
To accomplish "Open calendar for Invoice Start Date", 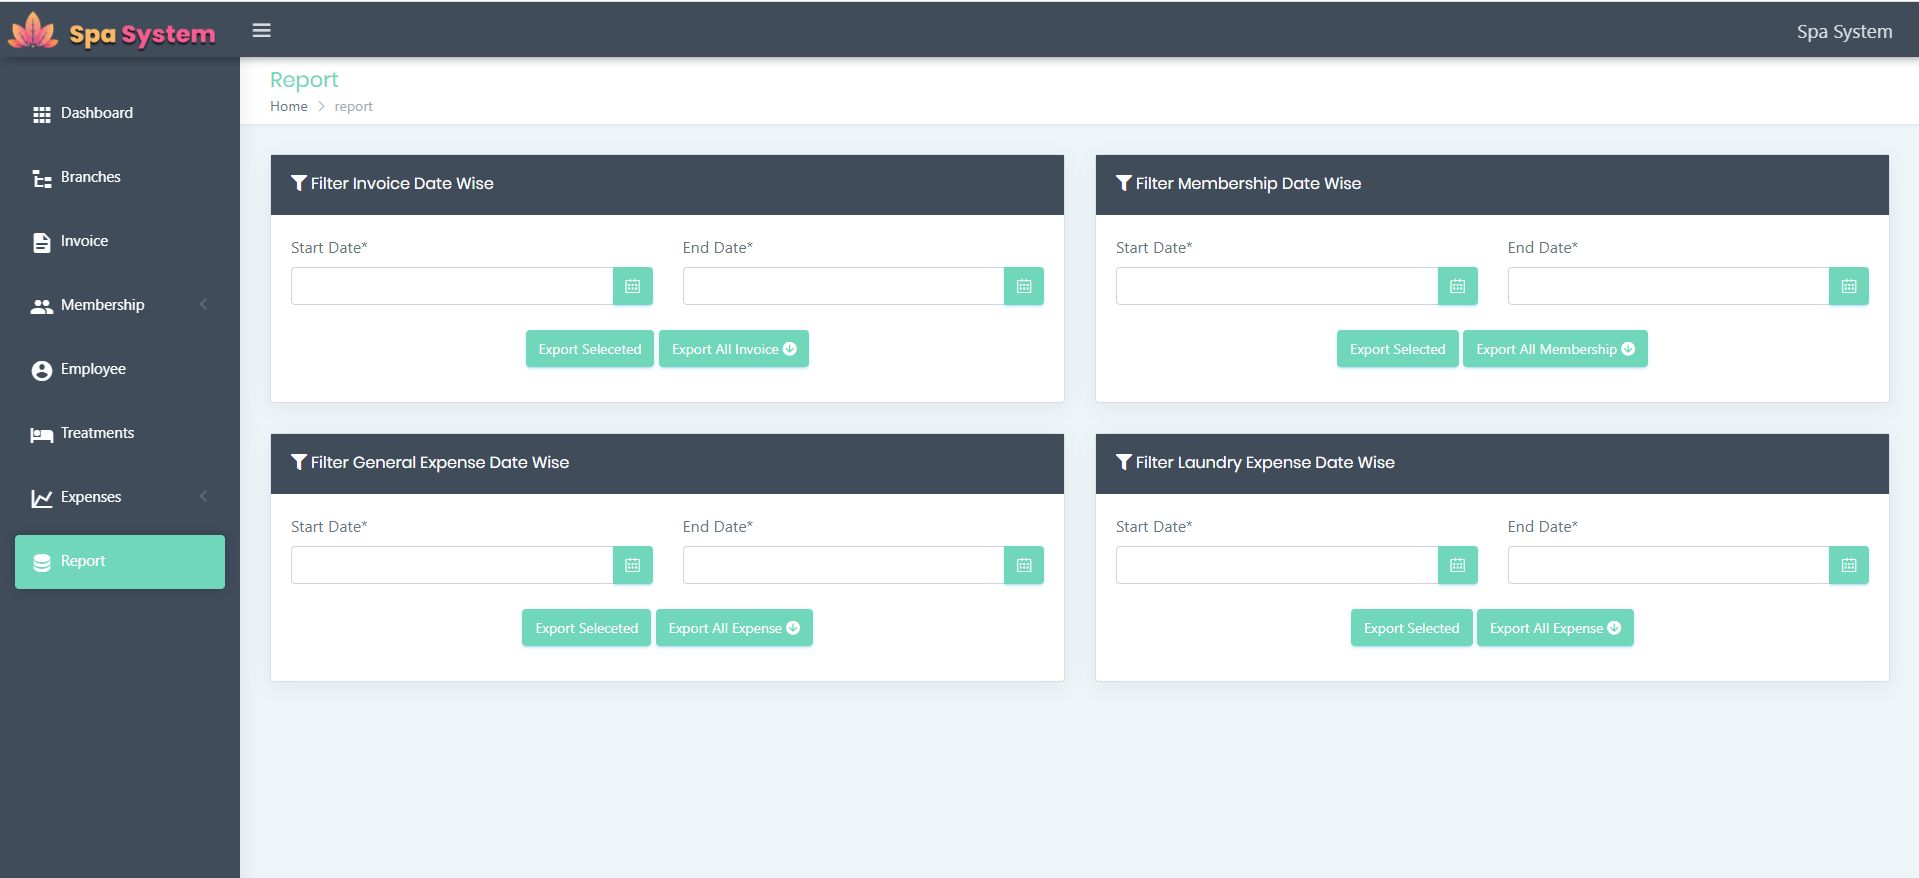I will (633, 286).
